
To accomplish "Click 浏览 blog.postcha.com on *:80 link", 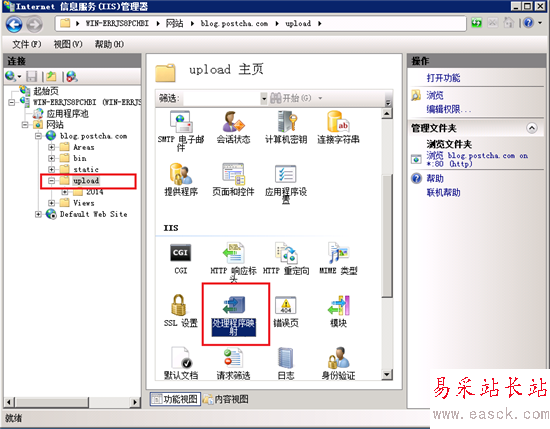I will click(x=477, y=159).
